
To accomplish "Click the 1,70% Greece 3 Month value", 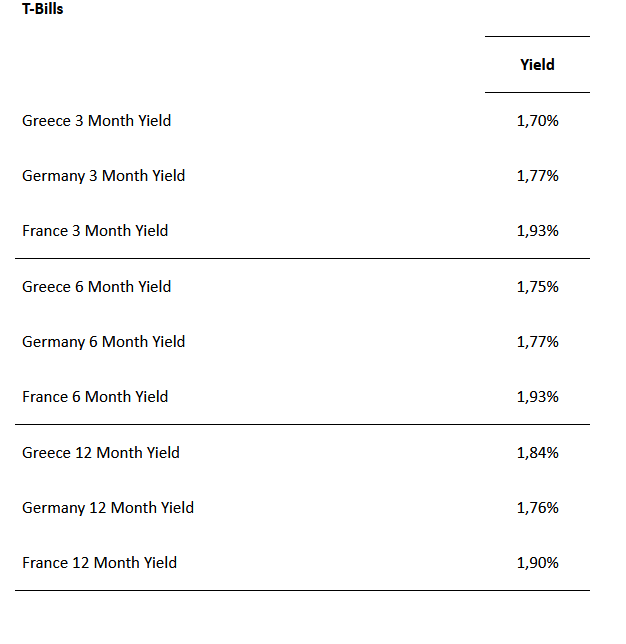I will click(537, 121).
